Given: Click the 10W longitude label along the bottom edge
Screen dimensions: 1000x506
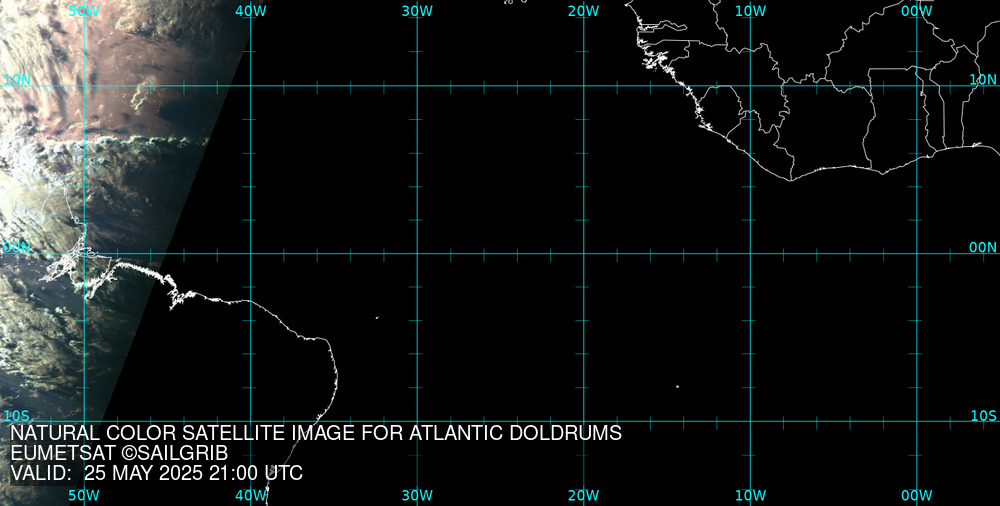Looking at the screenshot, I should (x=751, y=496).
